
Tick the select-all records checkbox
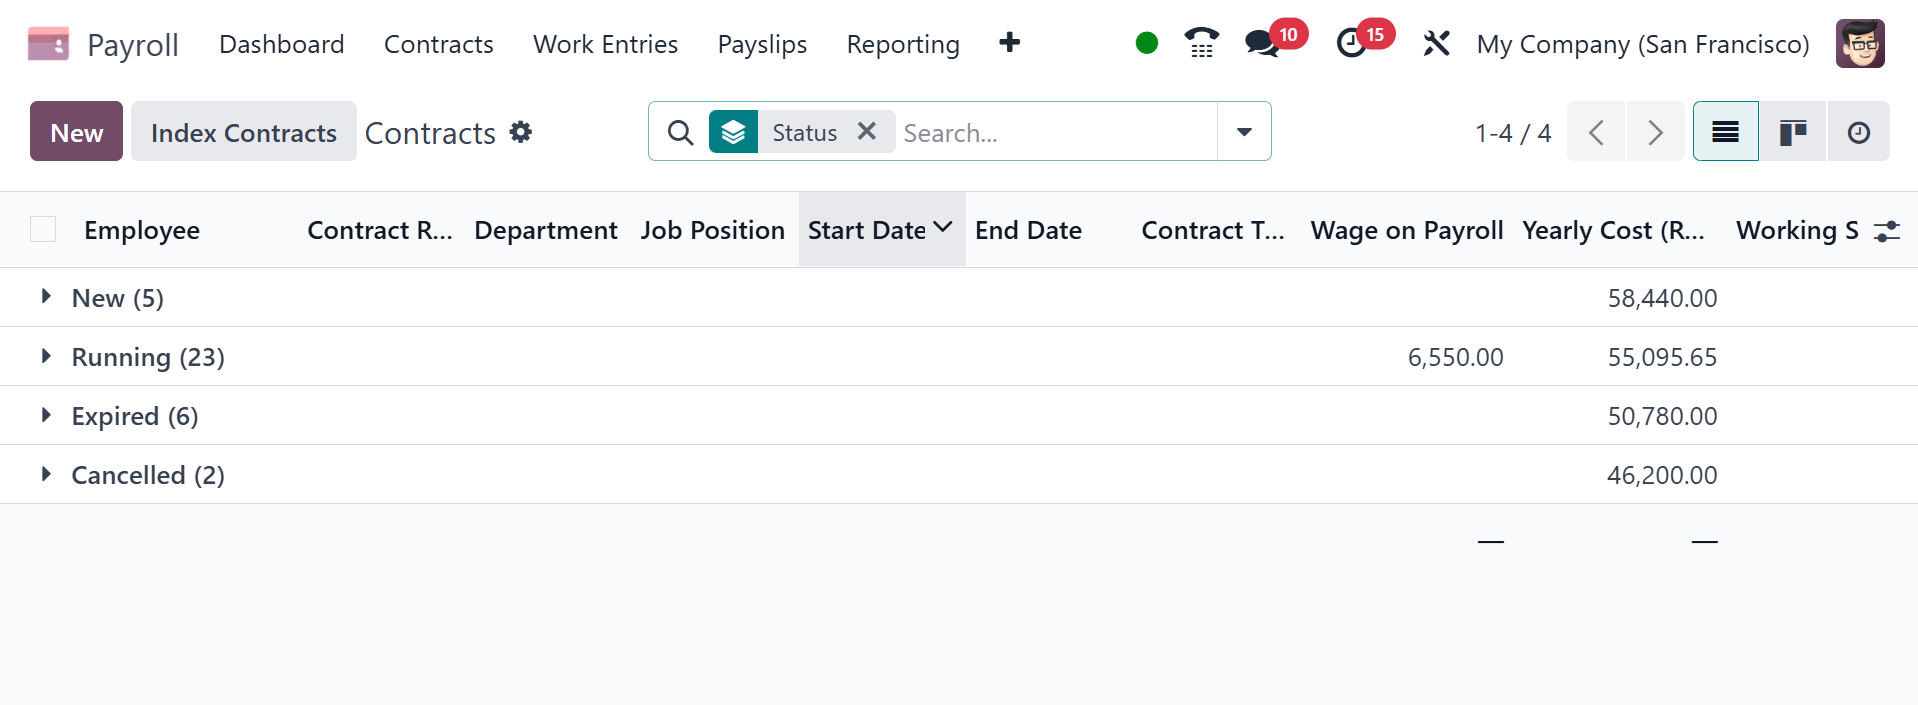[43, 230]
